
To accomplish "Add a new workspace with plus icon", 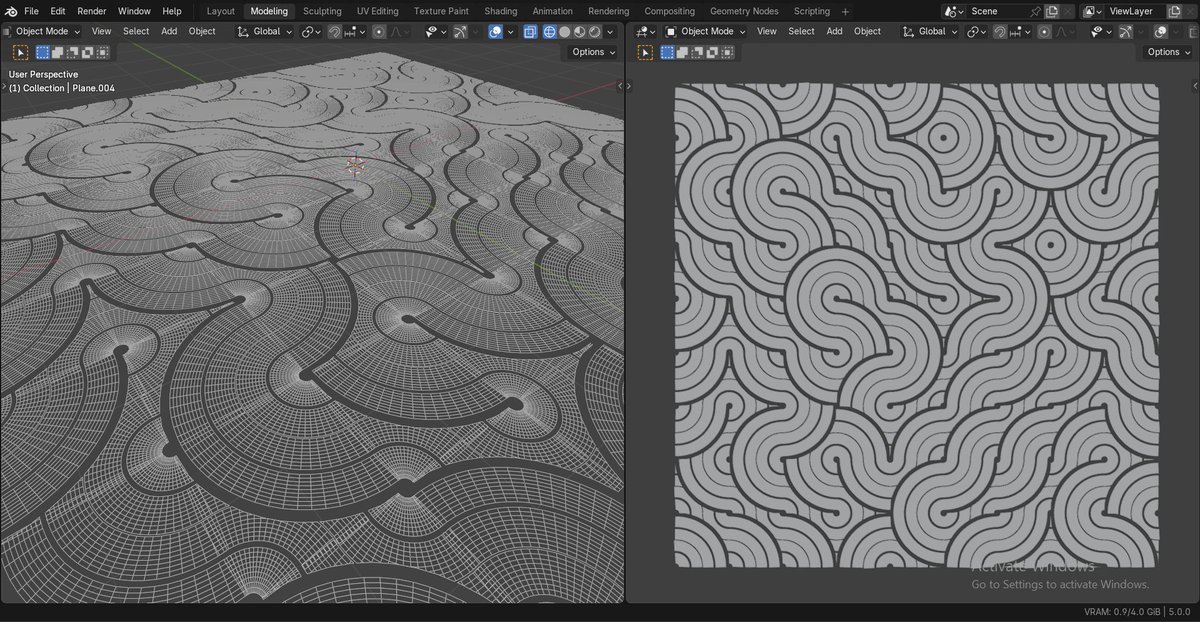I will pos(845,11).
